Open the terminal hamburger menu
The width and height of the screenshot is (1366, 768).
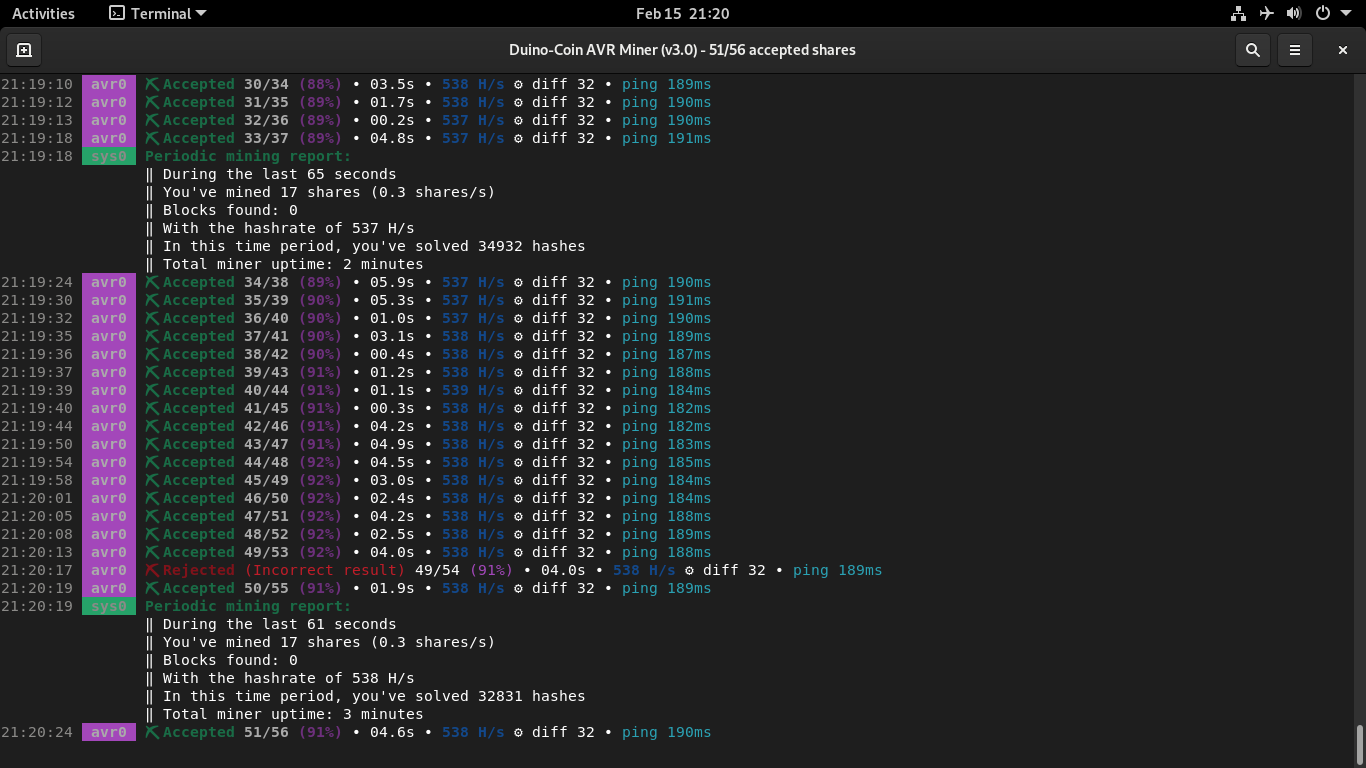click(x=1295, y=50)
